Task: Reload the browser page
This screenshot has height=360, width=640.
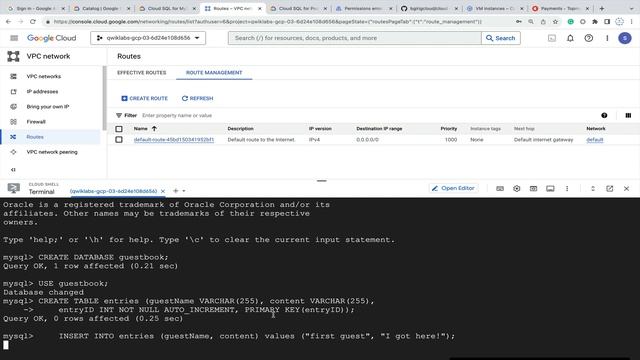Action: tap(33, 22)
